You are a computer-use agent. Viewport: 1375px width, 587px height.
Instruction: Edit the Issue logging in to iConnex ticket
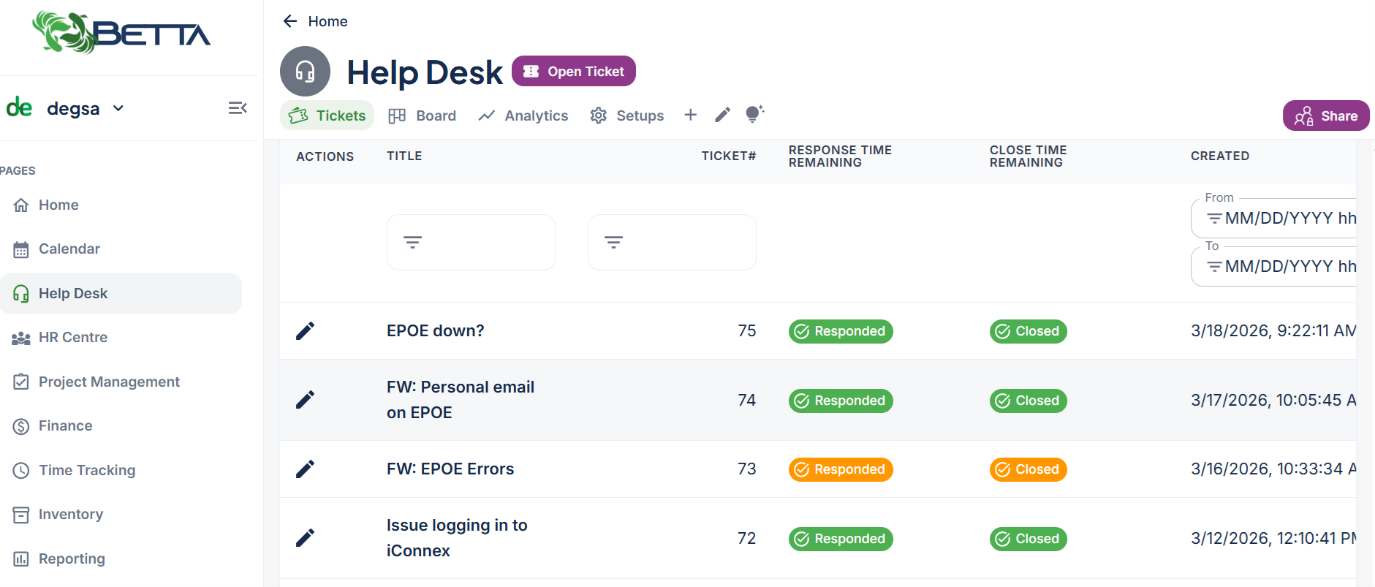coord(305,538)
